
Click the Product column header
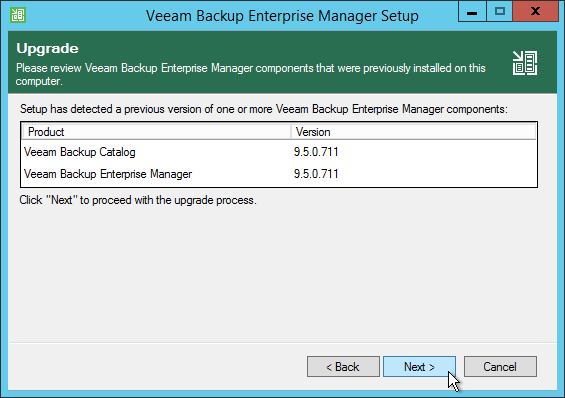[156, 132]
